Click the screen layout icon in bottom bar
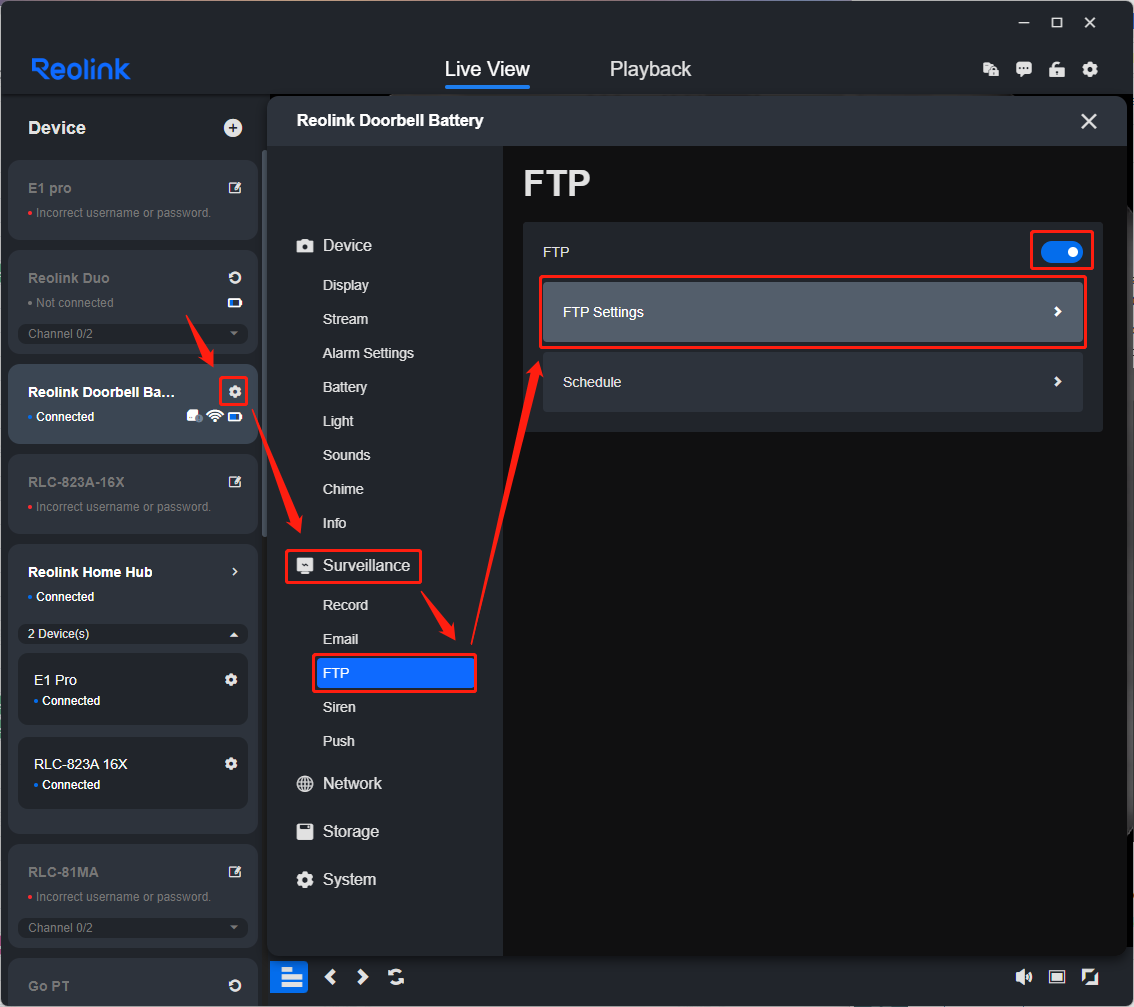 (x=1057, y=977)
